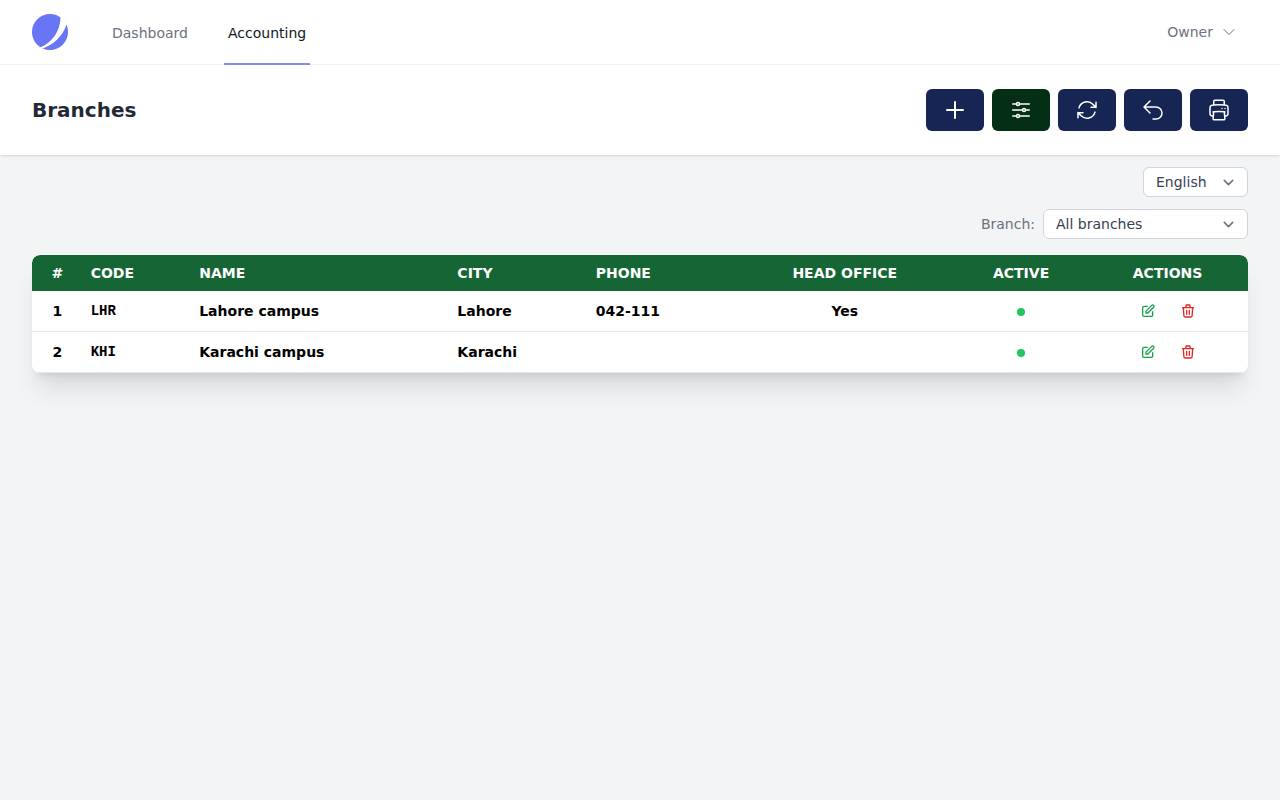Open the Owner user menu

click(x=1201, y=32)
